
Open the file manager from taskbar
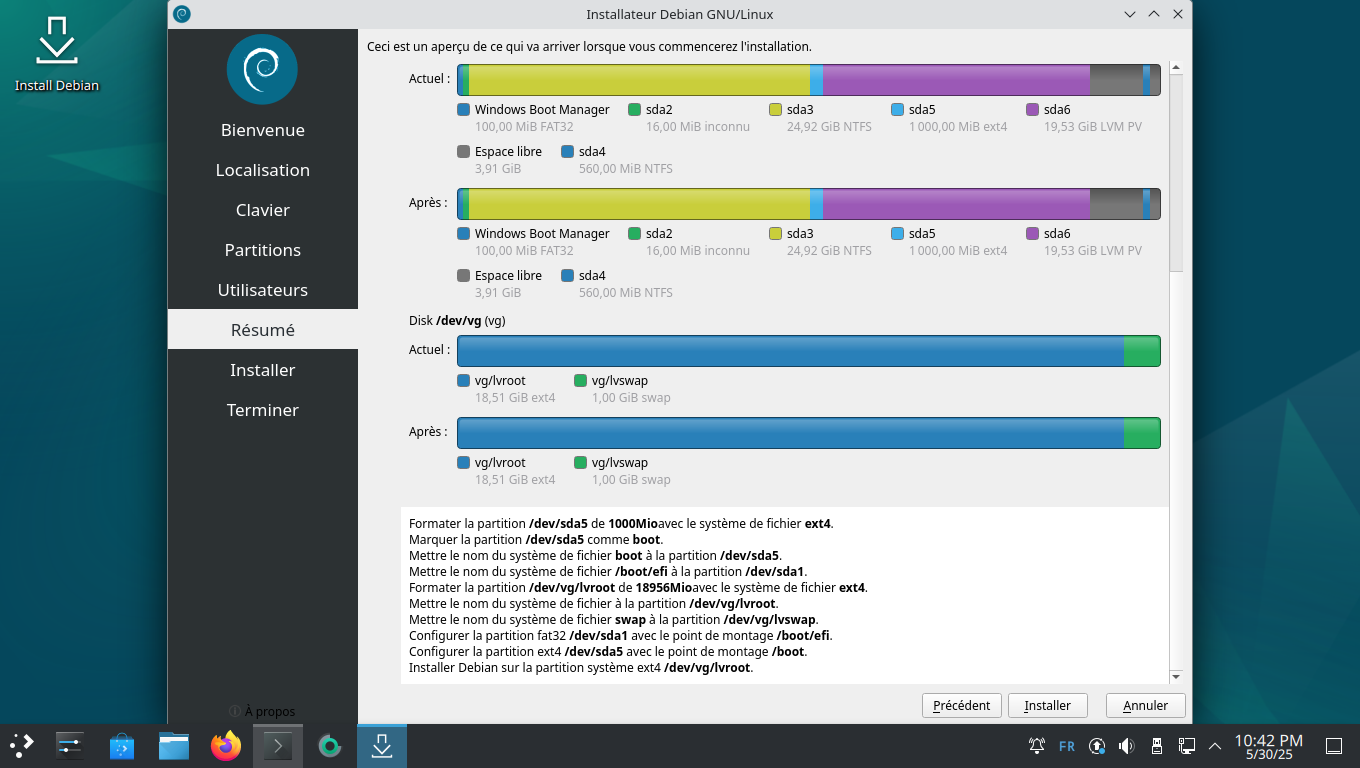point(174,745)
